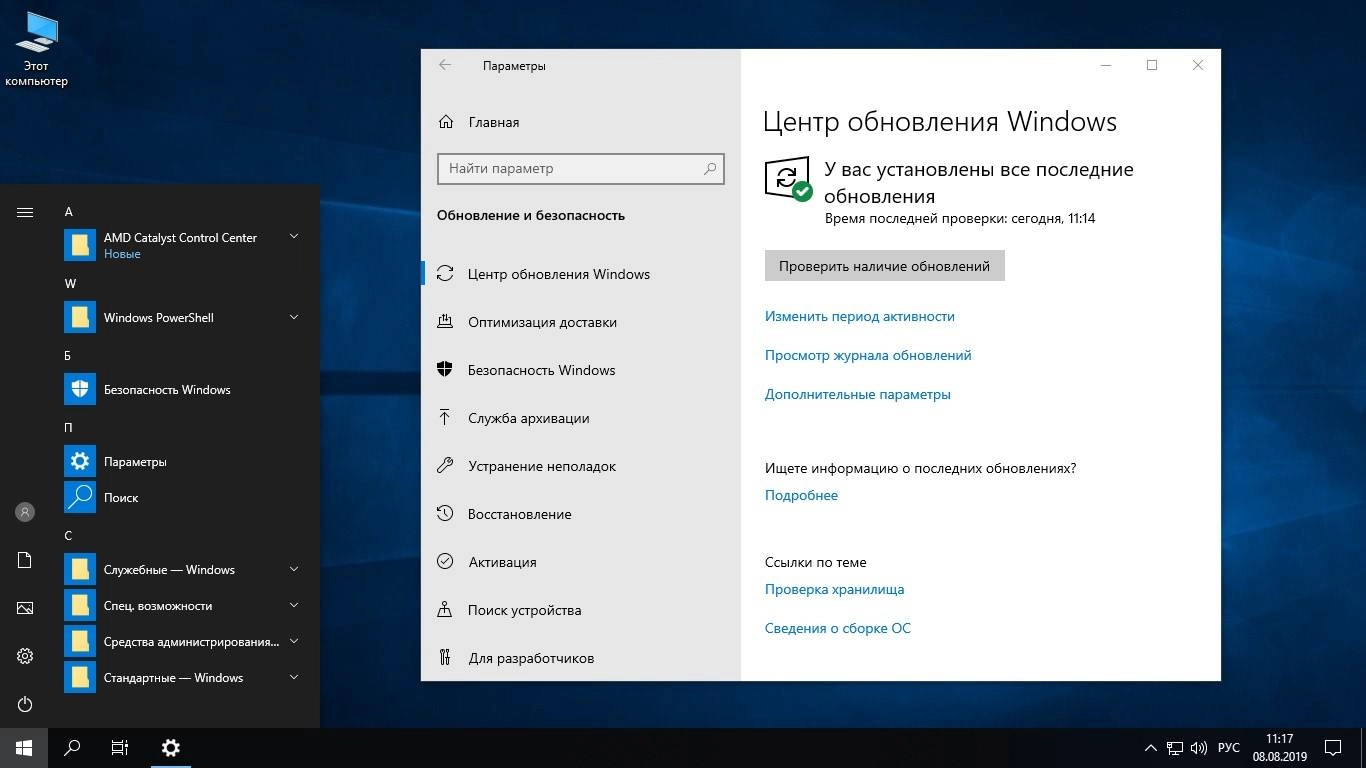The image size is (1366, 768).
Task: Open Settings gear in Start menu rail
Action: pyautogui.click(x=25, y=656)
